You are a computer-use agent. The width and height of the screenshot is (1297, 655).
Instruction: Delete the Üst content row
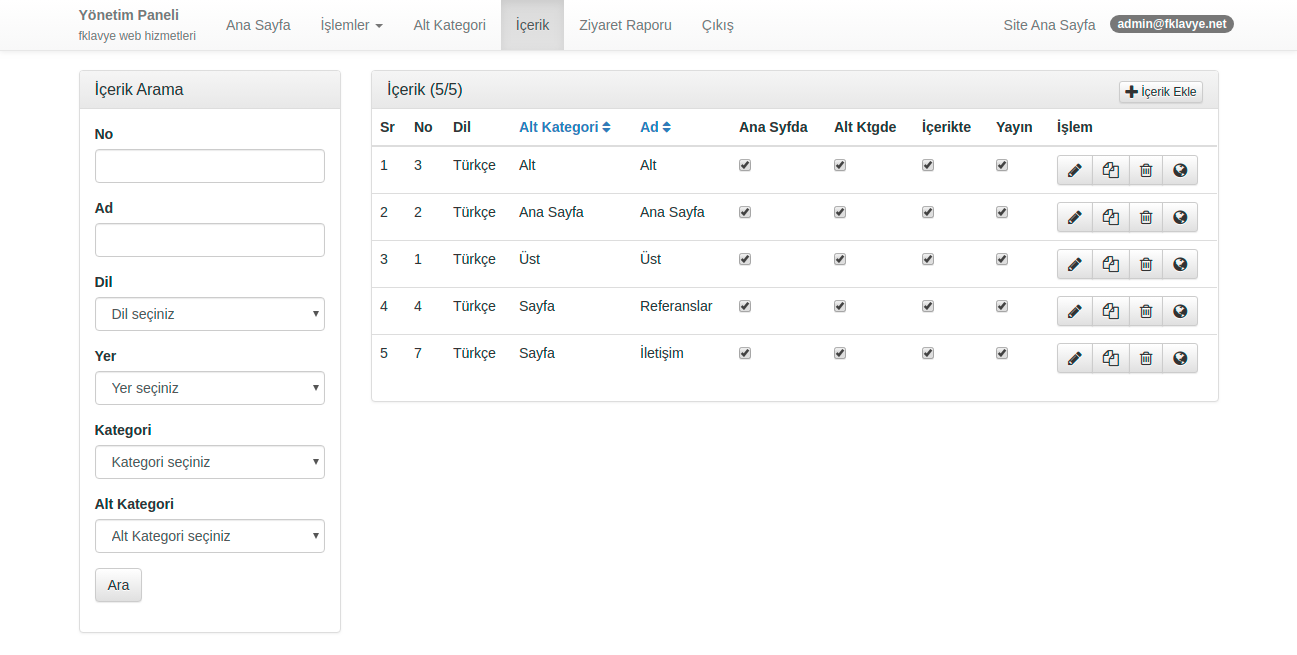click(x=1146, y=264)
